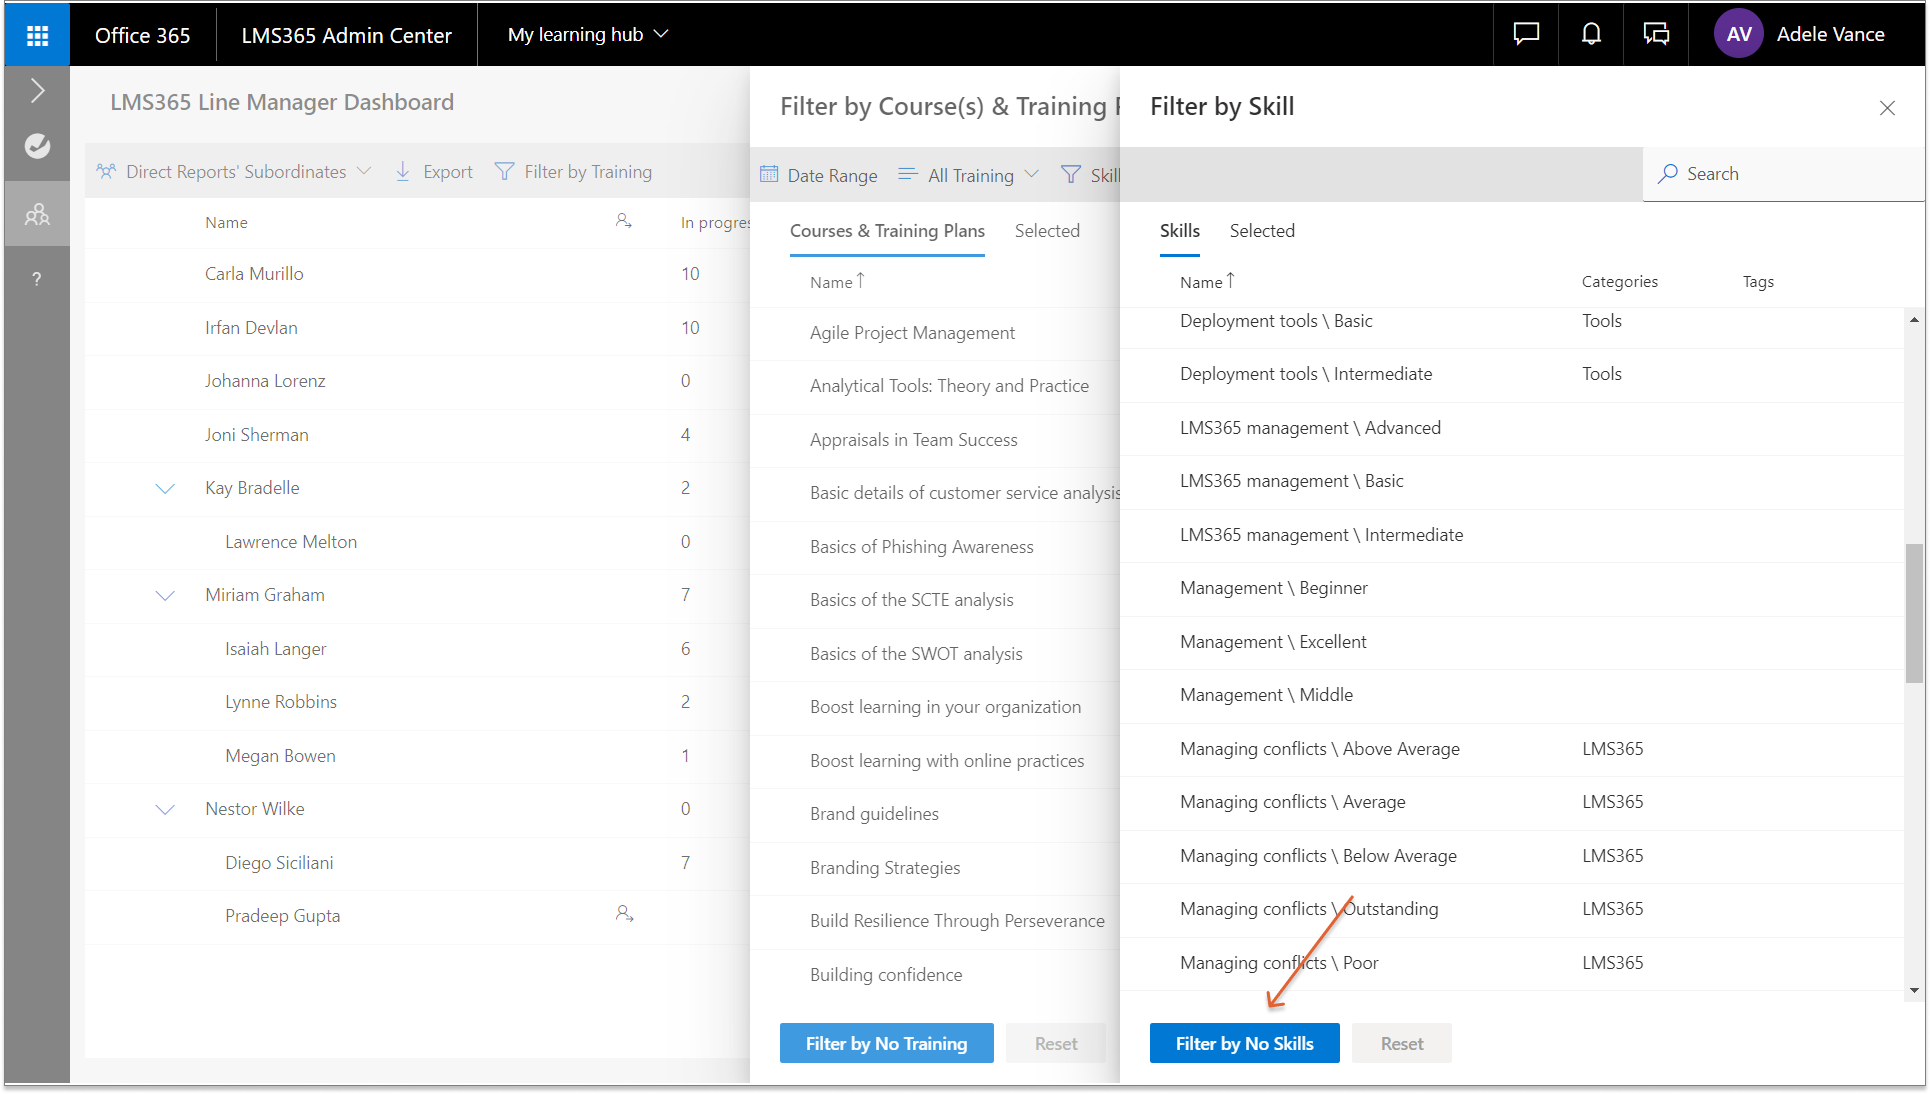Switch to Selected tab in skill panel

(x=1261, y=231)
